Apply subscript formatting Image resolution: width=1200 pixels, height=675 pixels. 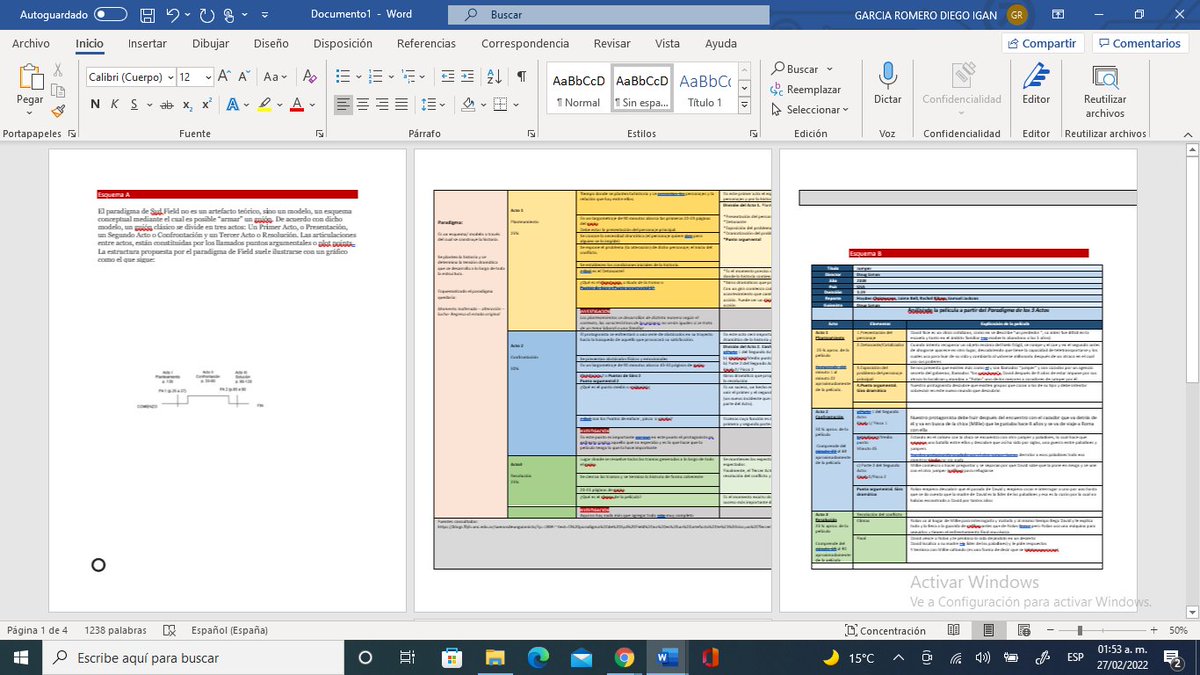[x=188, y=105]
